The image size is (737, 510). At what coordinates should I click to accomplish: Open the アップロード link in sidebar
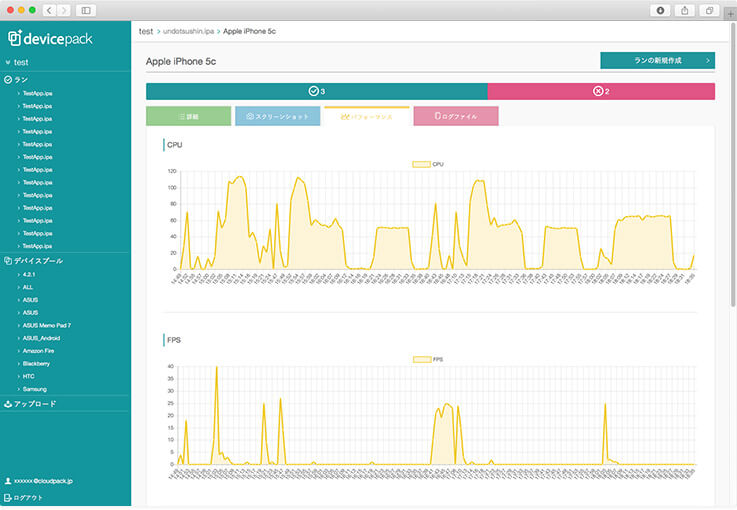pos(35,404)
